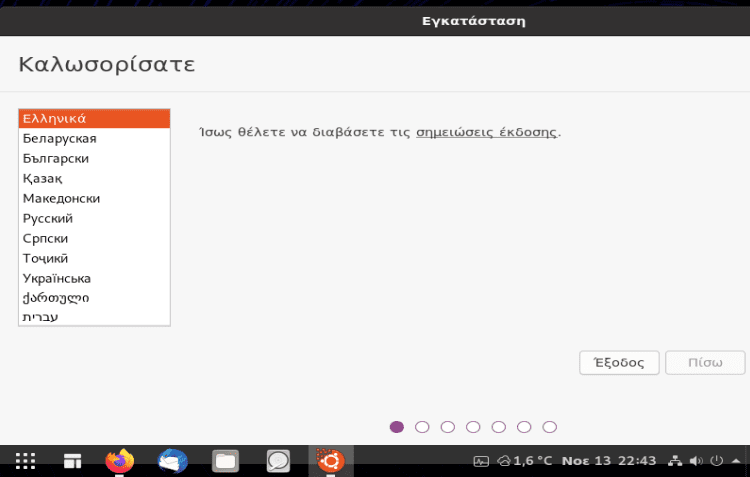Viewport: 750px width, 477px height.
Task: Click the Έξοδος quit button
Action: click(619, 363)
